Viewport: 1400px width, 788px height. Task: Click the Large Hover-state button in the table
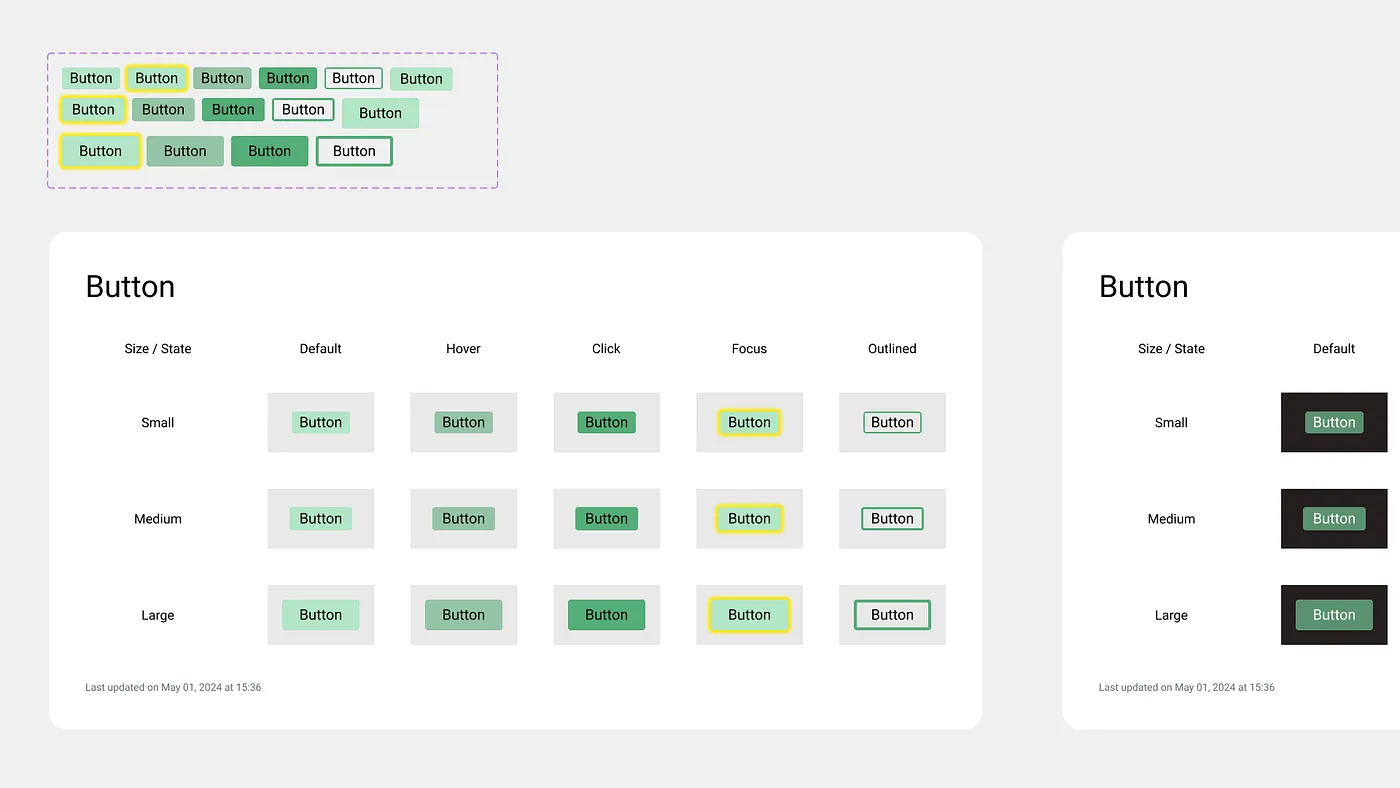coord(463,614)
